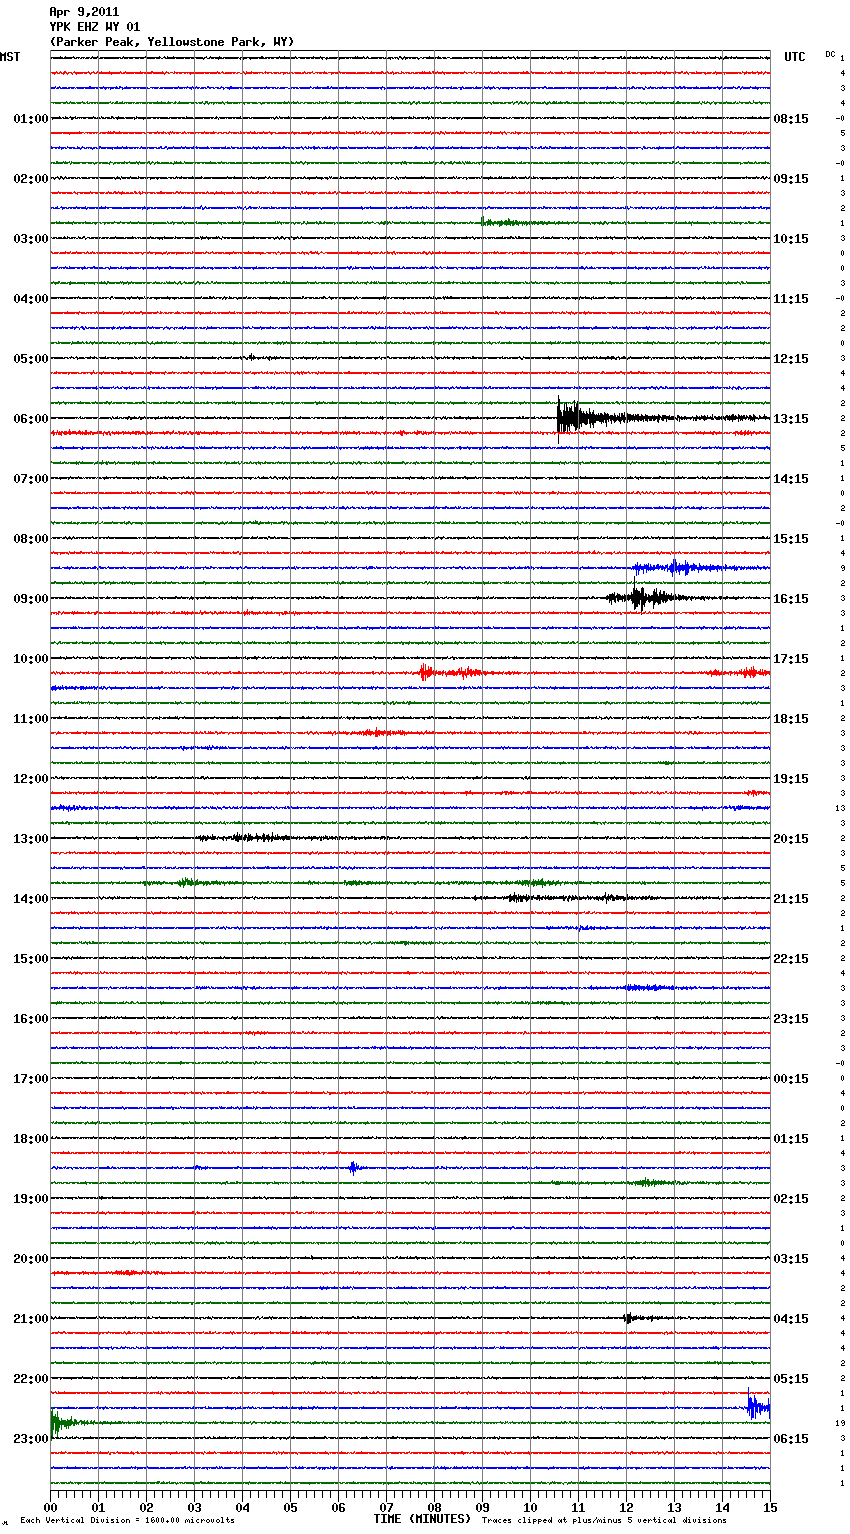Click the UTC column label
Image resolution: width=850 pixels, height=1534 pixels.
coord(794,57)
